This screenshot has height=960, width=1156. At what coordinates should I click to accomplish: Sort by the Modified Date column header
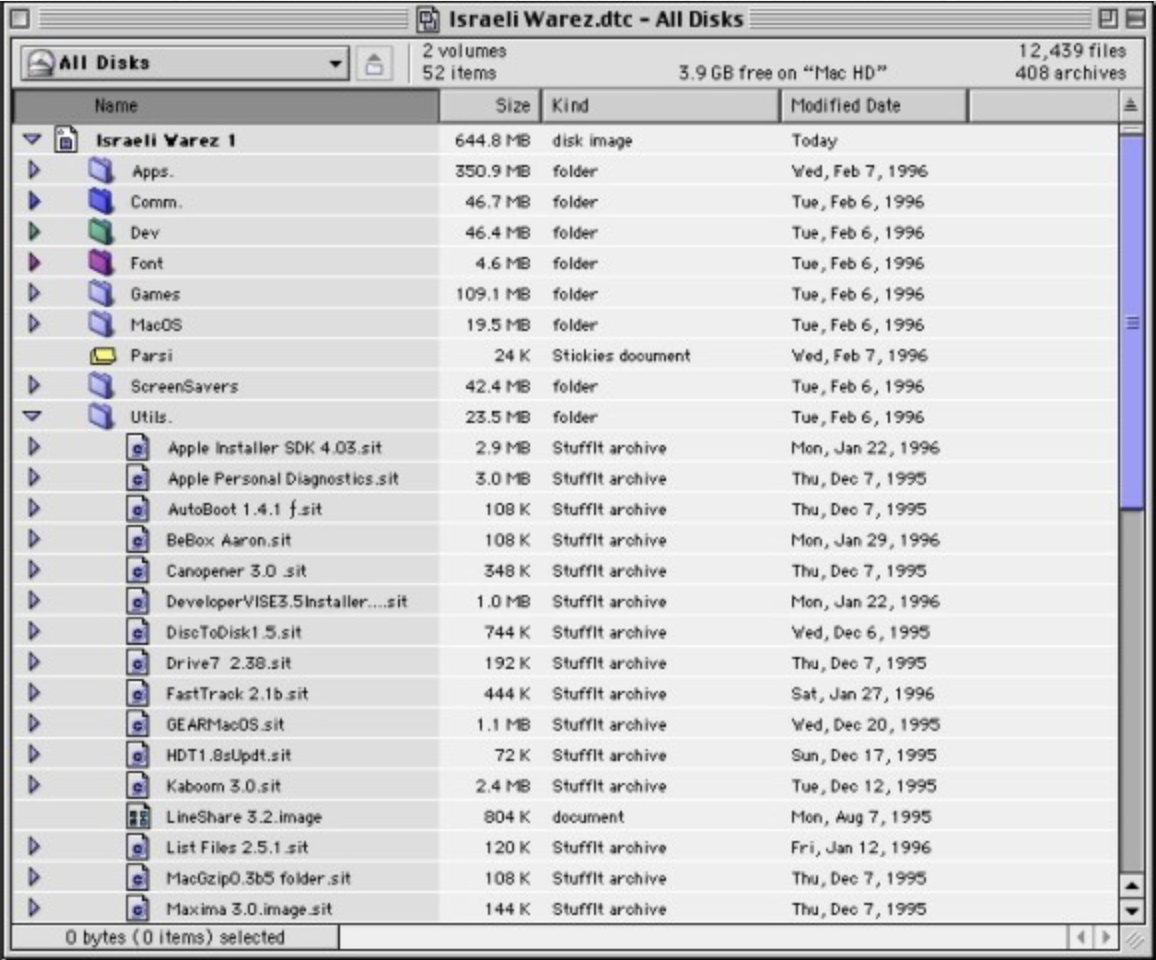pyautogui.click(x=874, y=106)
